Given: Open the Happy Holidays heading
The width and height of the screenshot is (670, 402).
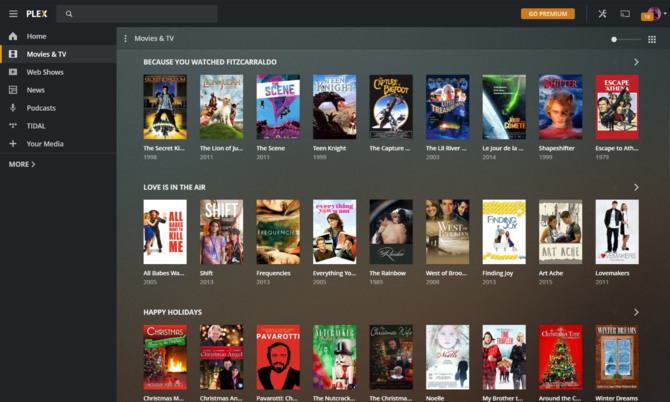Looking at the screenshot, I should pos(173,312).
